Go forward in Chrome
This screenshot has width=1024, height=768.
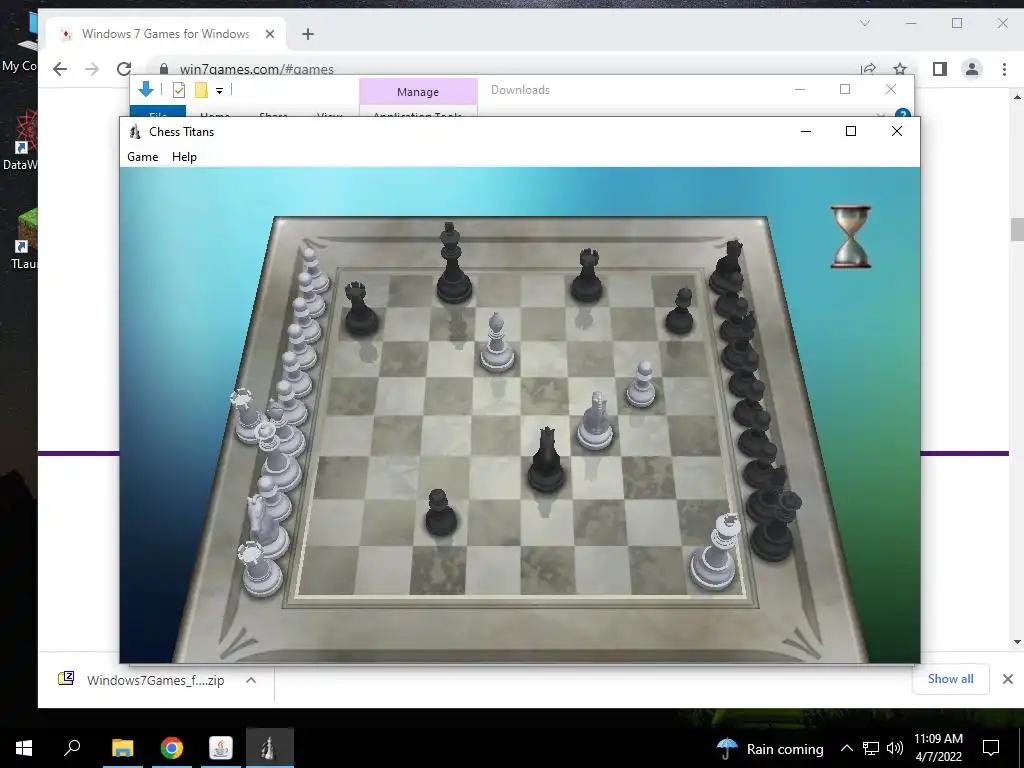[92, 69]
